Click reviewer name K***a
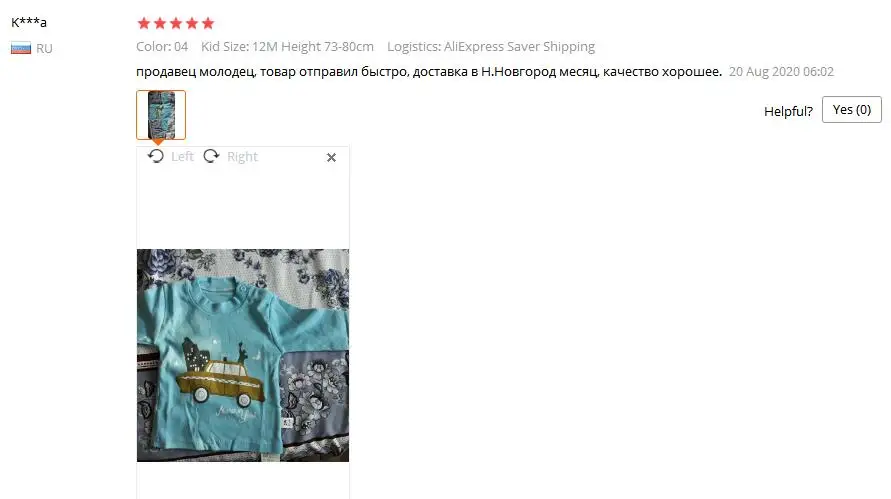891x499 pixels. pyautogui.click(x=28, y=23)
